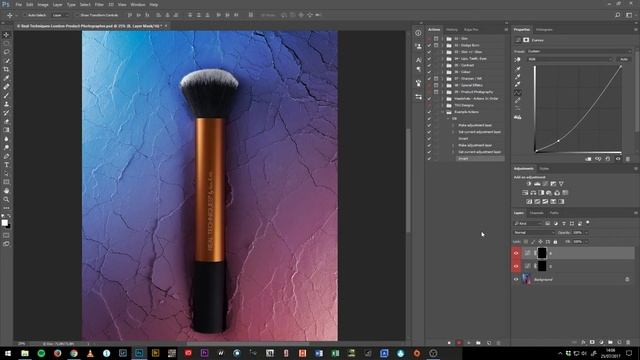Add an Invert adjustment

[529, 202]
